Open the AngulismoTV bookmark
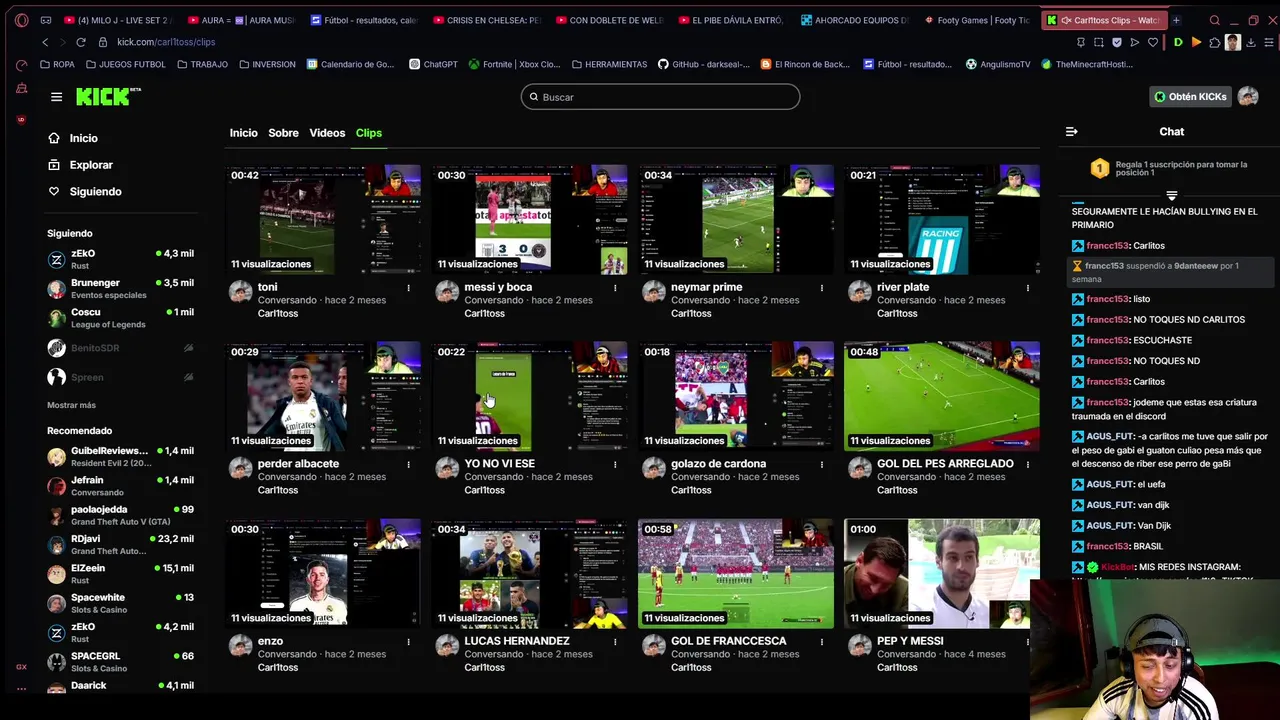1280x720 pixels. [x=998, y=64]
